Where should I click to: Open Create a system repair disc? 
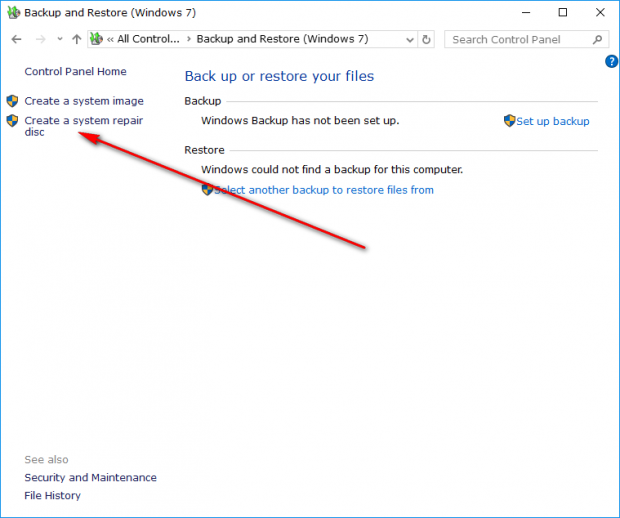83,126
